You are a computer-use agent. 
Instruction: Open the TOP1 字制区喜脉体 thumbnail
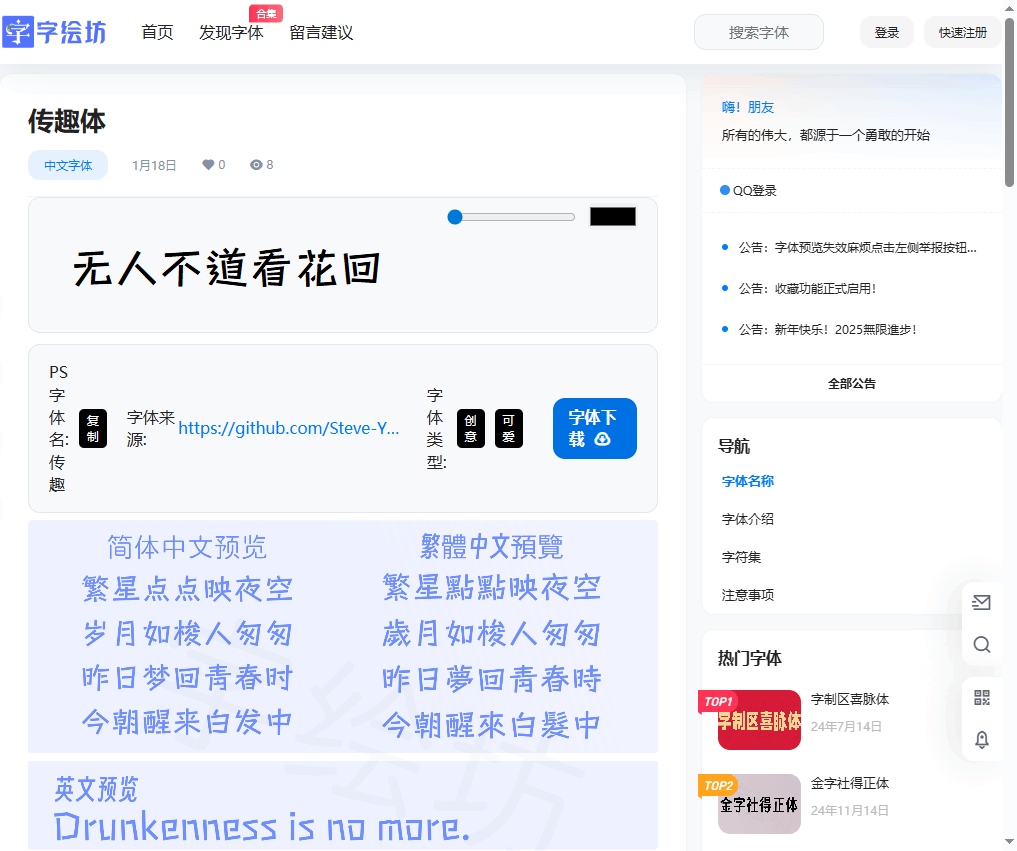pos(759,720)
